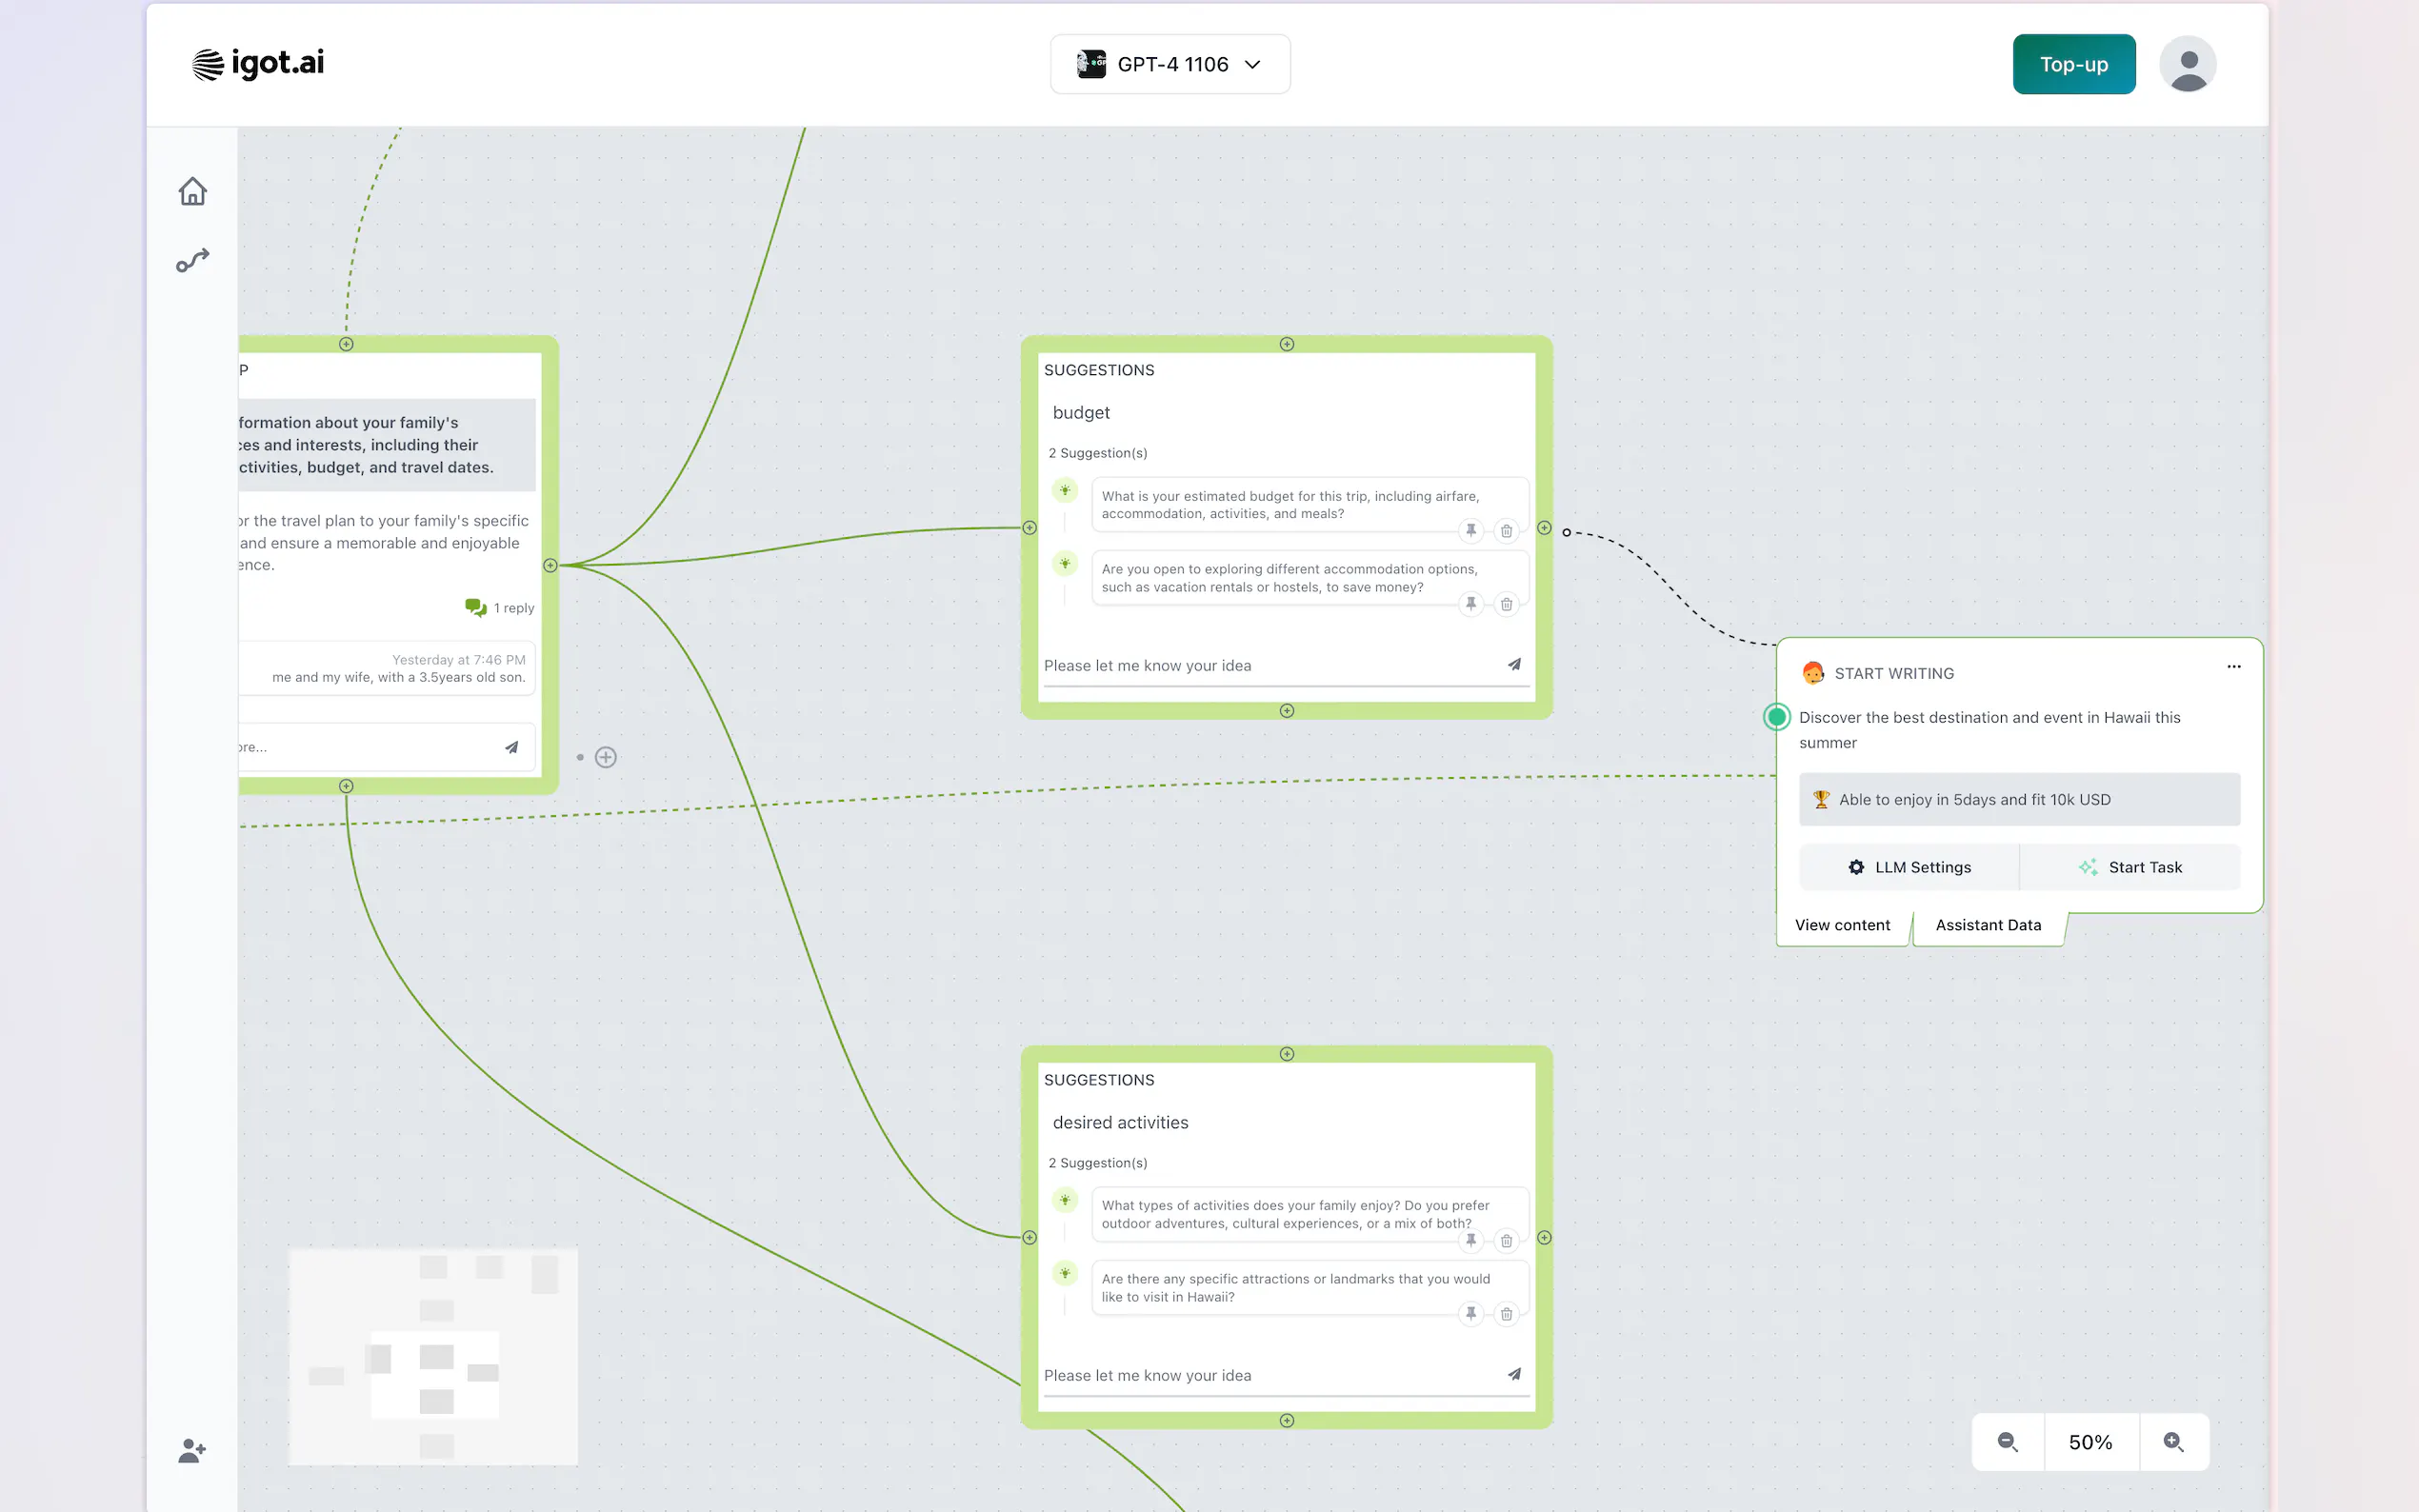Viewport: 2419px width, 1512px height.
Task: Switch to the Assistant Data tab
Action: [x=1988, y=925]
